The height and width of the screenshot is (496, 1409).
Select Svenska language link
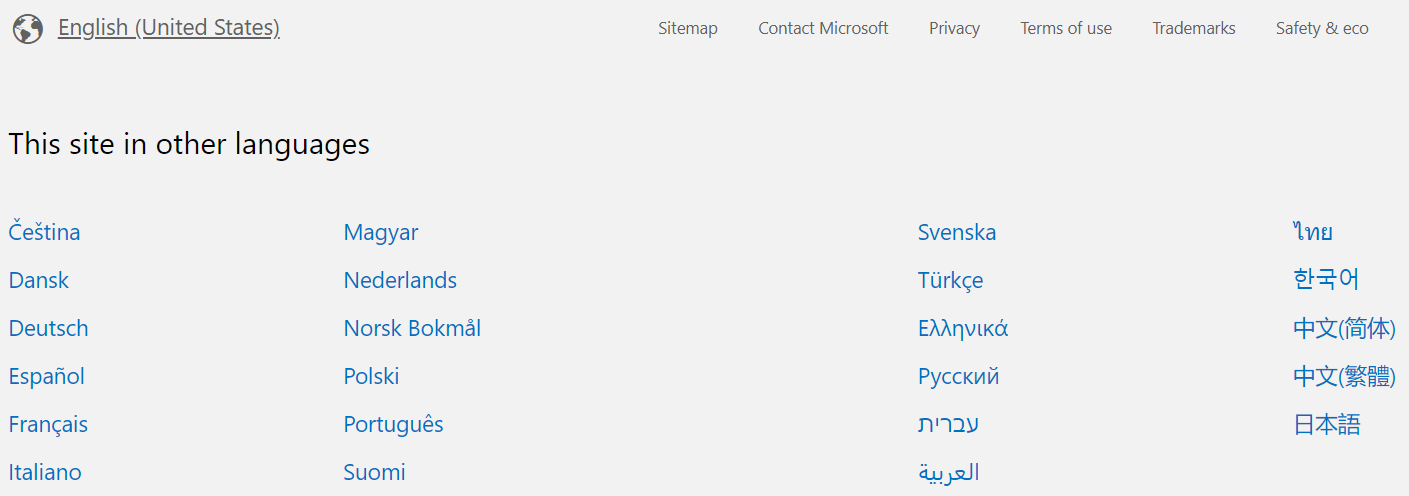(957, 232)
